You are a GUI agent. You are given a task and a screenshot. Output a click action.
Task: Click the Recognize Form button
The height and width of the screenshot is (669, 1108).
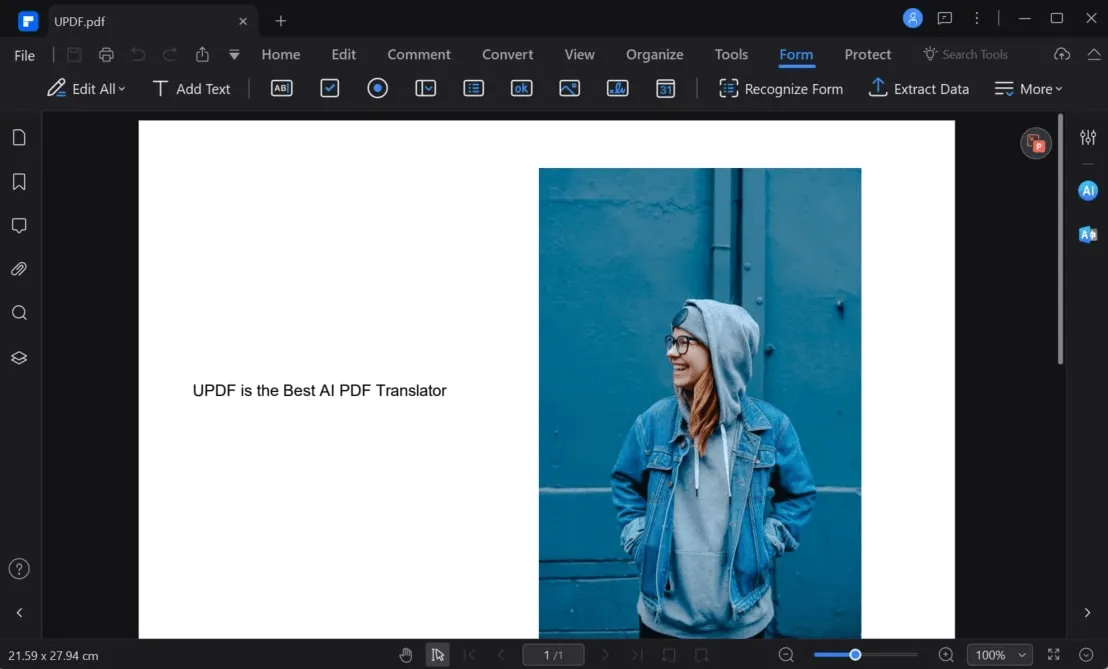(781, 89)
